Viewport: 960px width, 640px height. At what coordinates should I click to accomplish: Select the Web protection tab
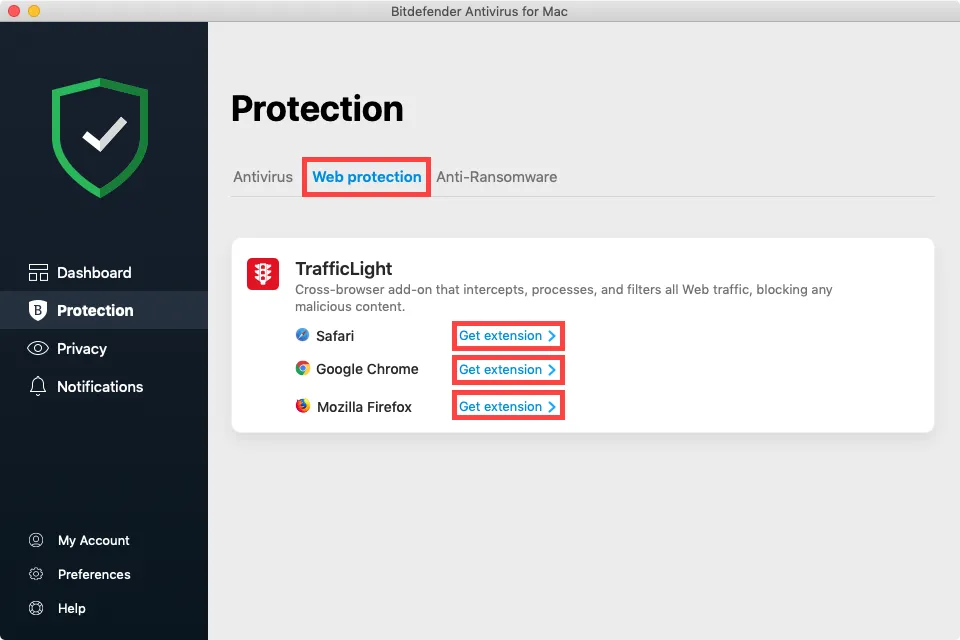[366, 176]
